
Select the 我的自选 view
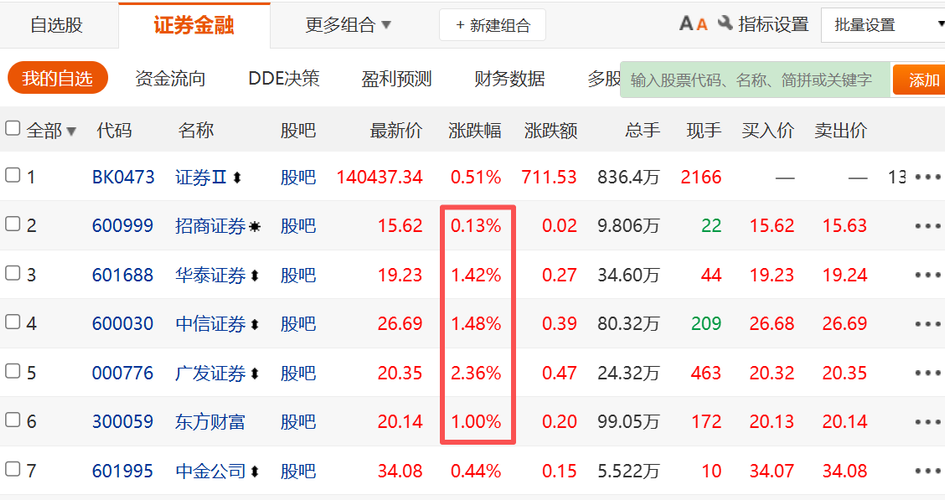click(x=57, y=78)
